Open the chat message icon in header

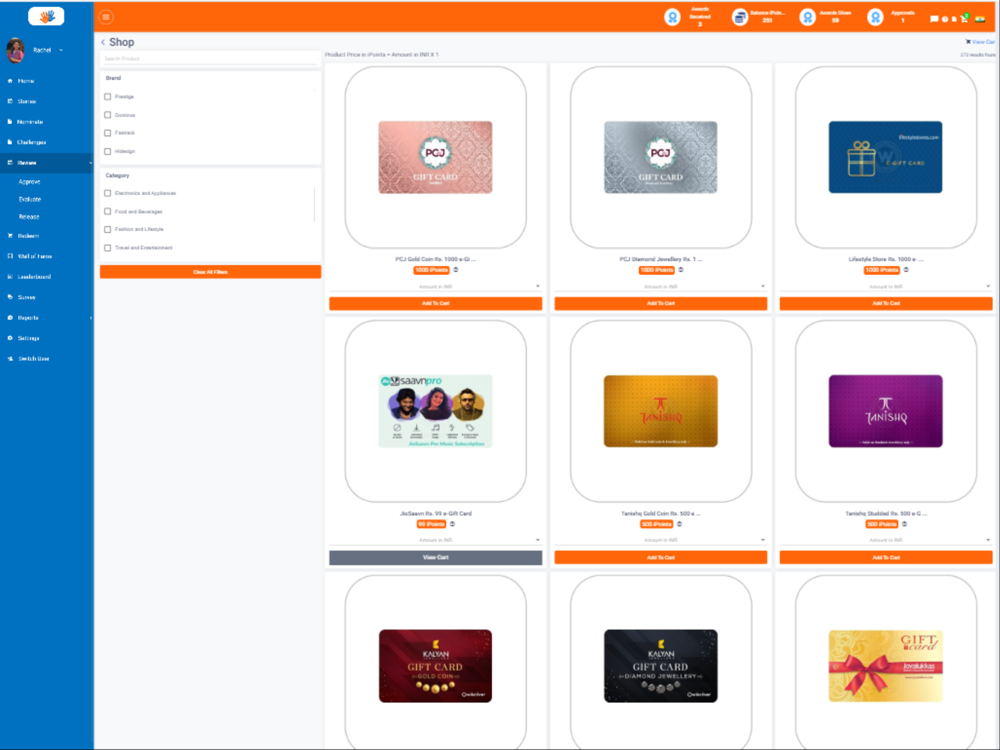[934, 19]
